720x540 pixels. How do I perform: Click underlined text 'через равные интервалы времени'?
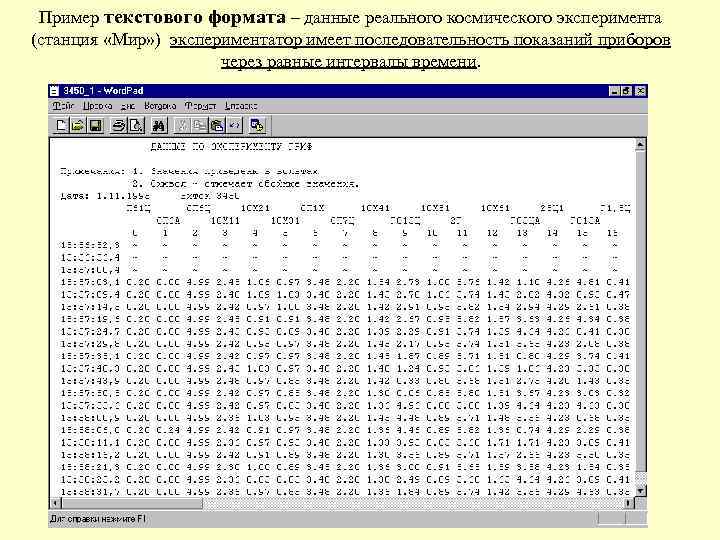click(x=349, y=62)
